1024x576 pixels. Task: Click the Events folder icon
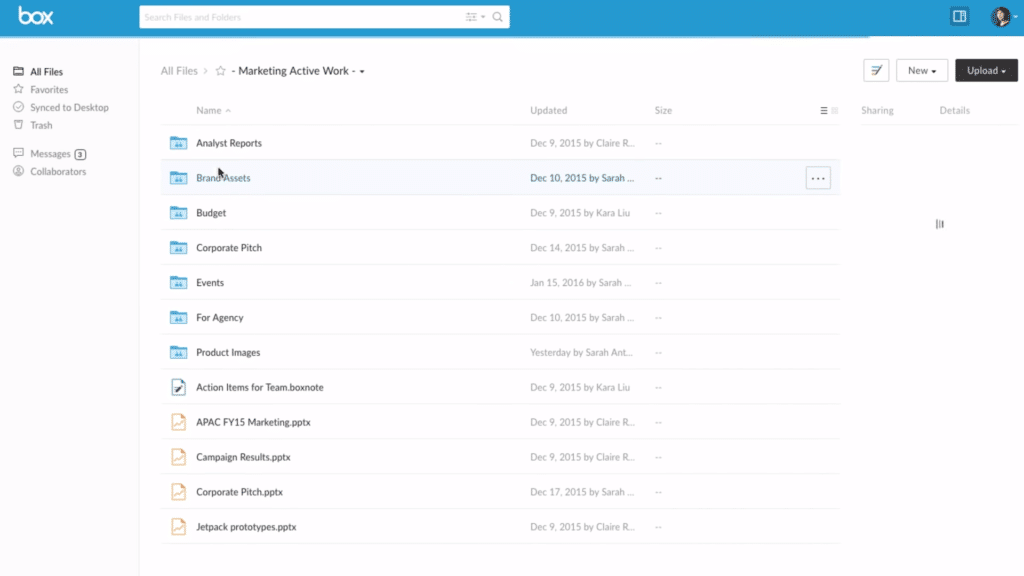tap(178, 282)
